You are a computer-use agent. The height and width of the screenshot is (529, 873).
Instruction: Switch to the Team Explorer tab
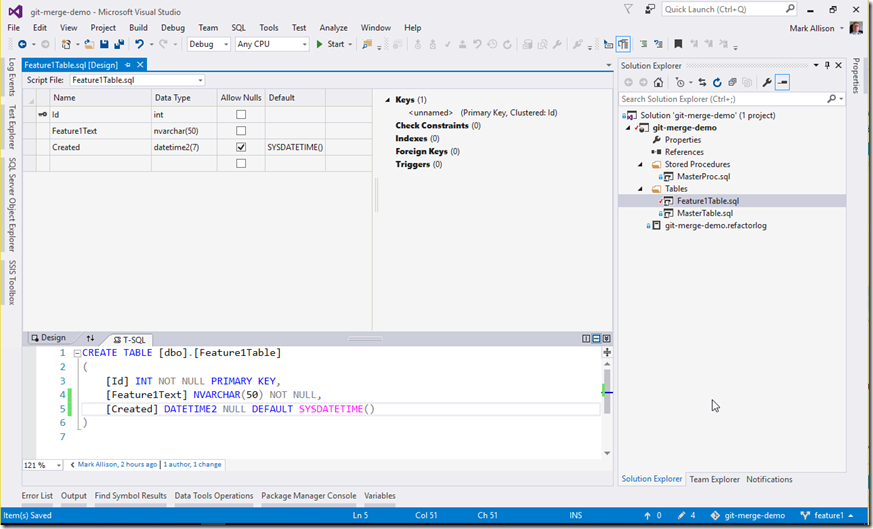click(x=714, y=479)
